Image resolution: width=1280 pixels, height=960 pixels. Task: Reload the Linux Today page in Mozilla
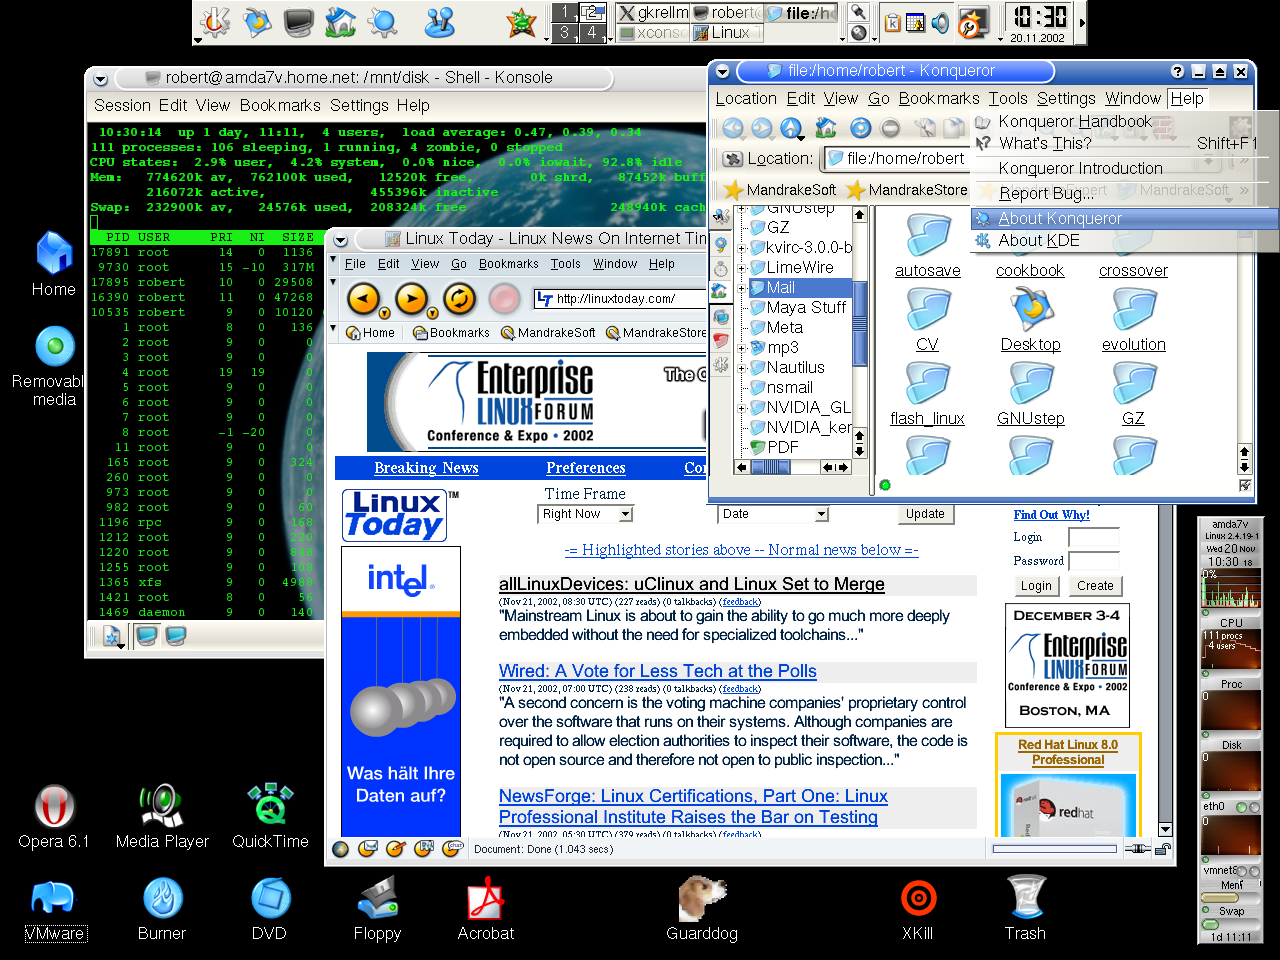tap(459, 298)
